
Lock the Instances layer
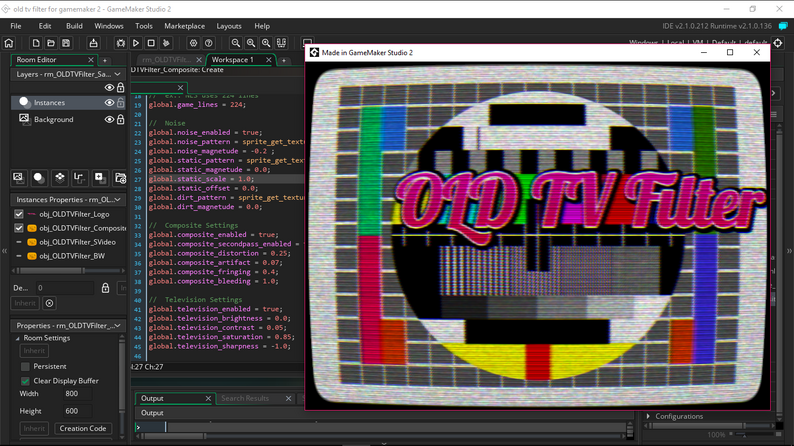(x=121, y=102)
